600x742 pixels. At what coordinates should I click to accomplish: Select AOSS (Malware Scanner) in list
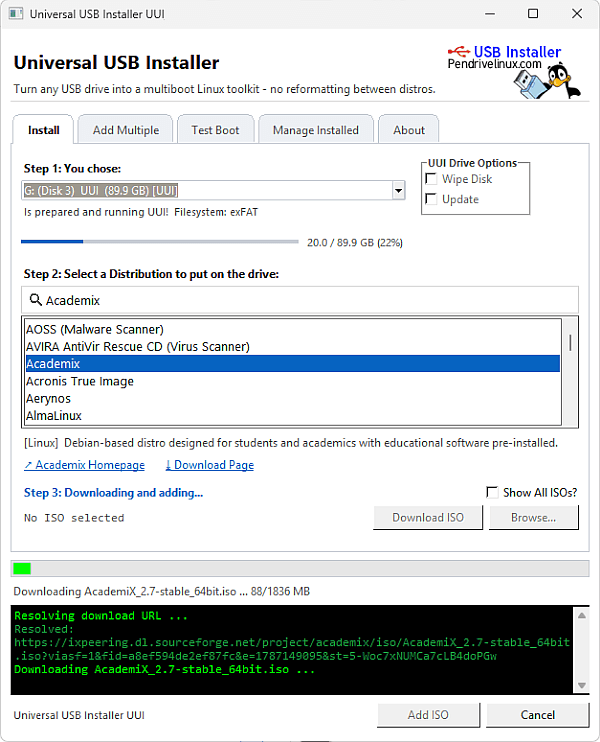[293, 329]
